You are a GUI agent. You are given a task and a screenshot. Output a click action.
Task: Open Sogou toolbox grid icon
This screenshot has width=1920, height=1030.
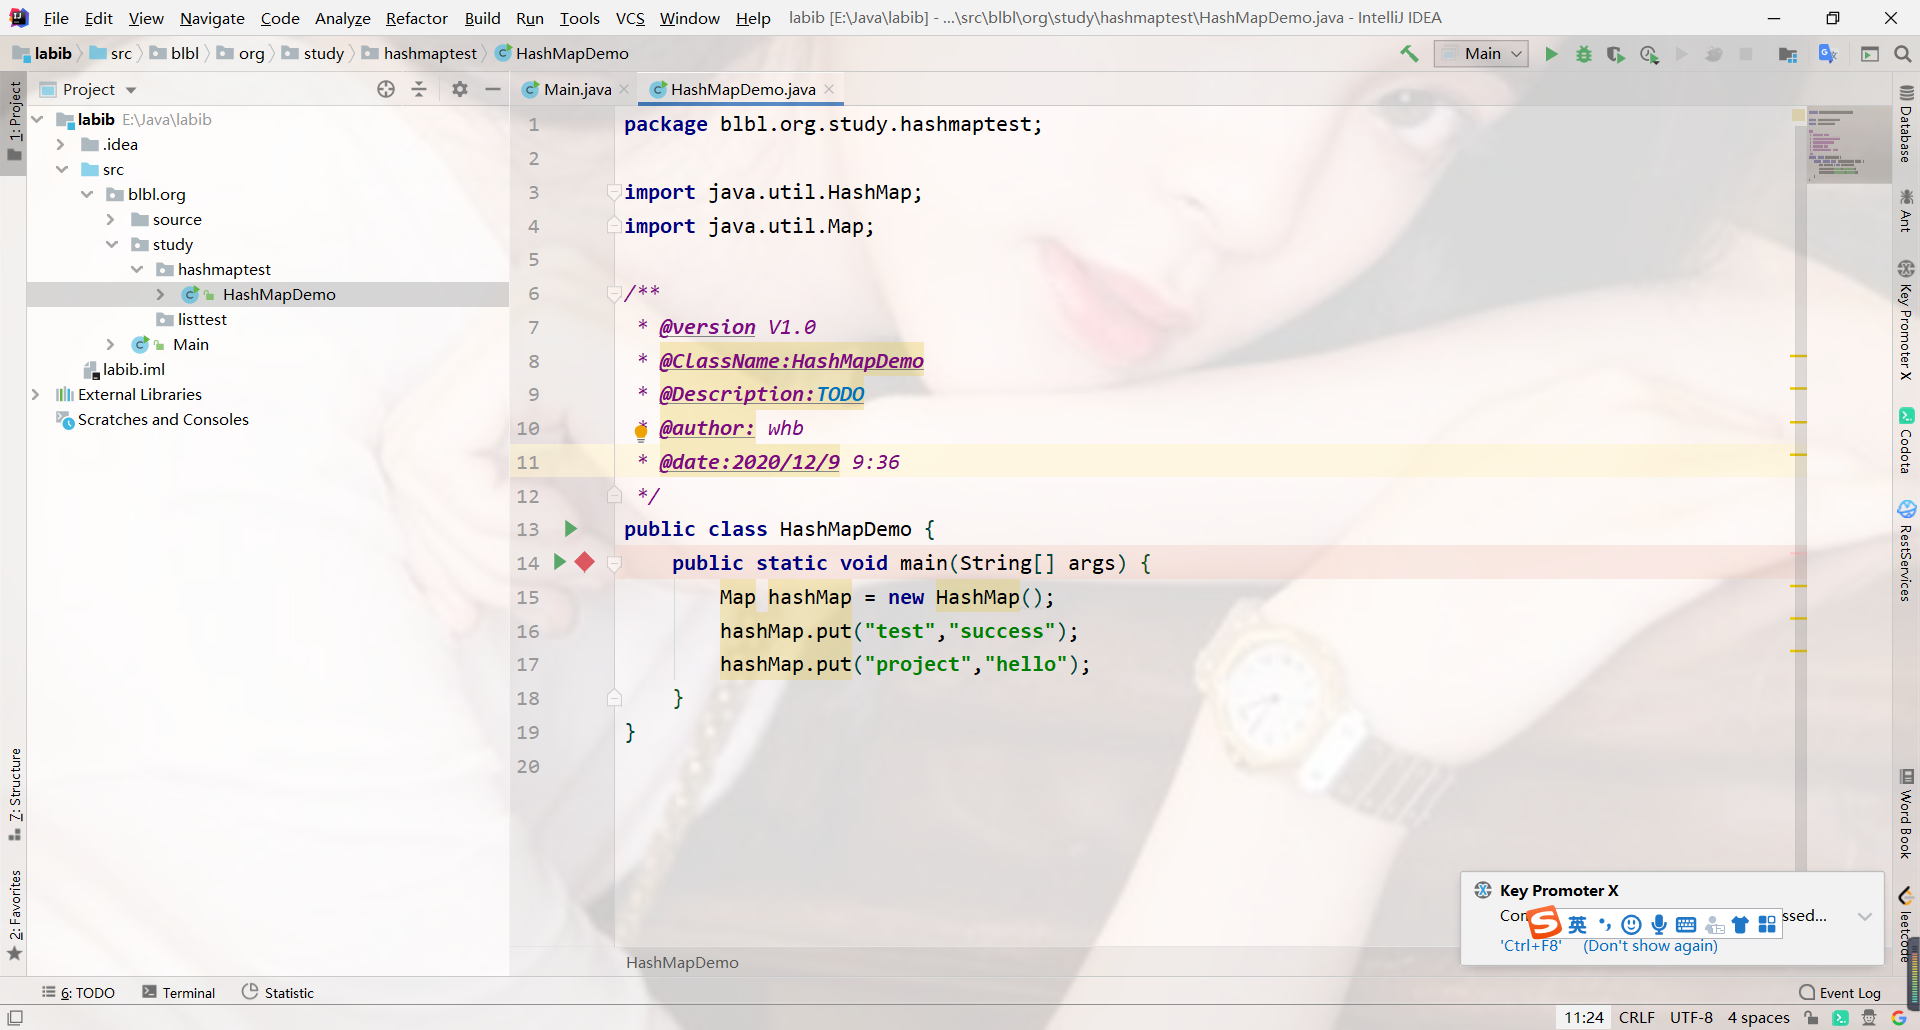[1767, 924]
